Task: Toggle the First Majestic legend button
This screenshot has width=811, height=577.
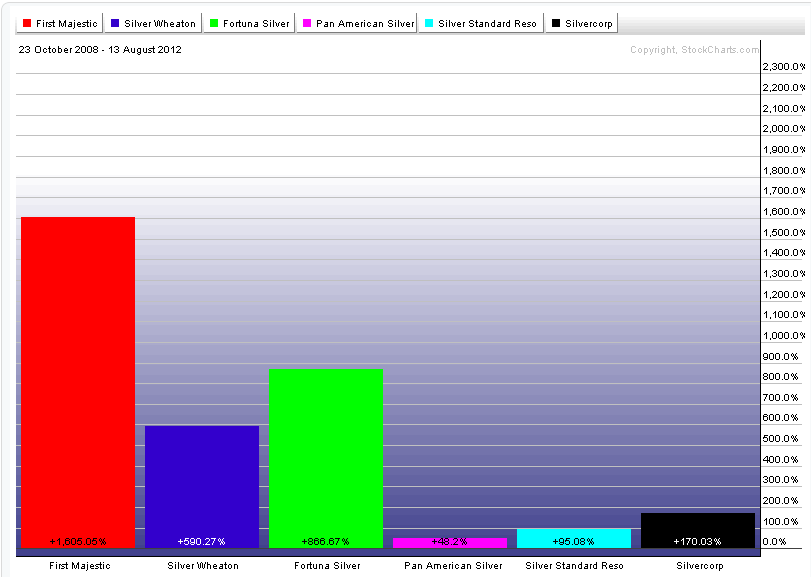Action: point(60,23)
